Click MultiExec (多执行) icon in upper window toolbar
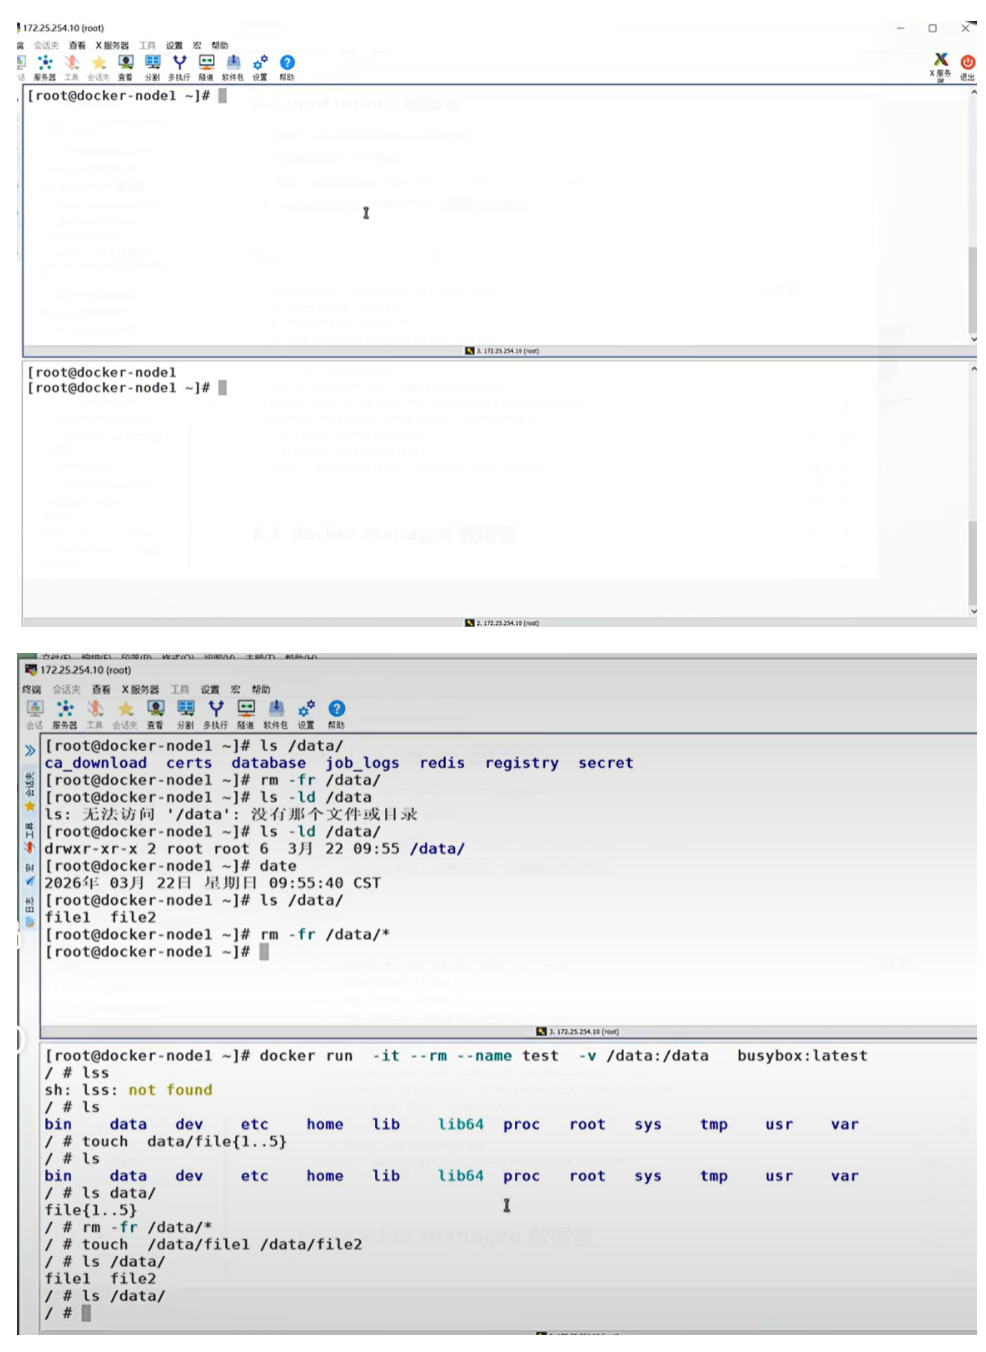The image size is (986, 1352). pos(179,66)
